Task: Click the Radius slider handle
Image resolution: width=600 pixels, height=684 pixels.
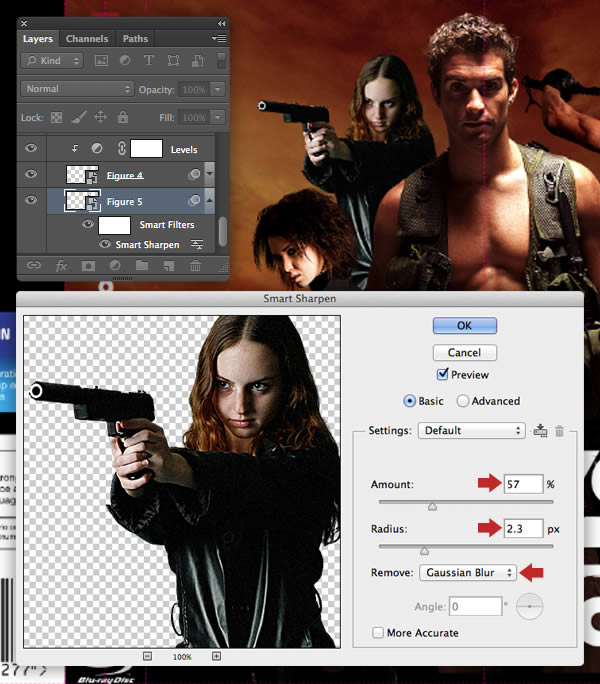Action: click(425, 551)
